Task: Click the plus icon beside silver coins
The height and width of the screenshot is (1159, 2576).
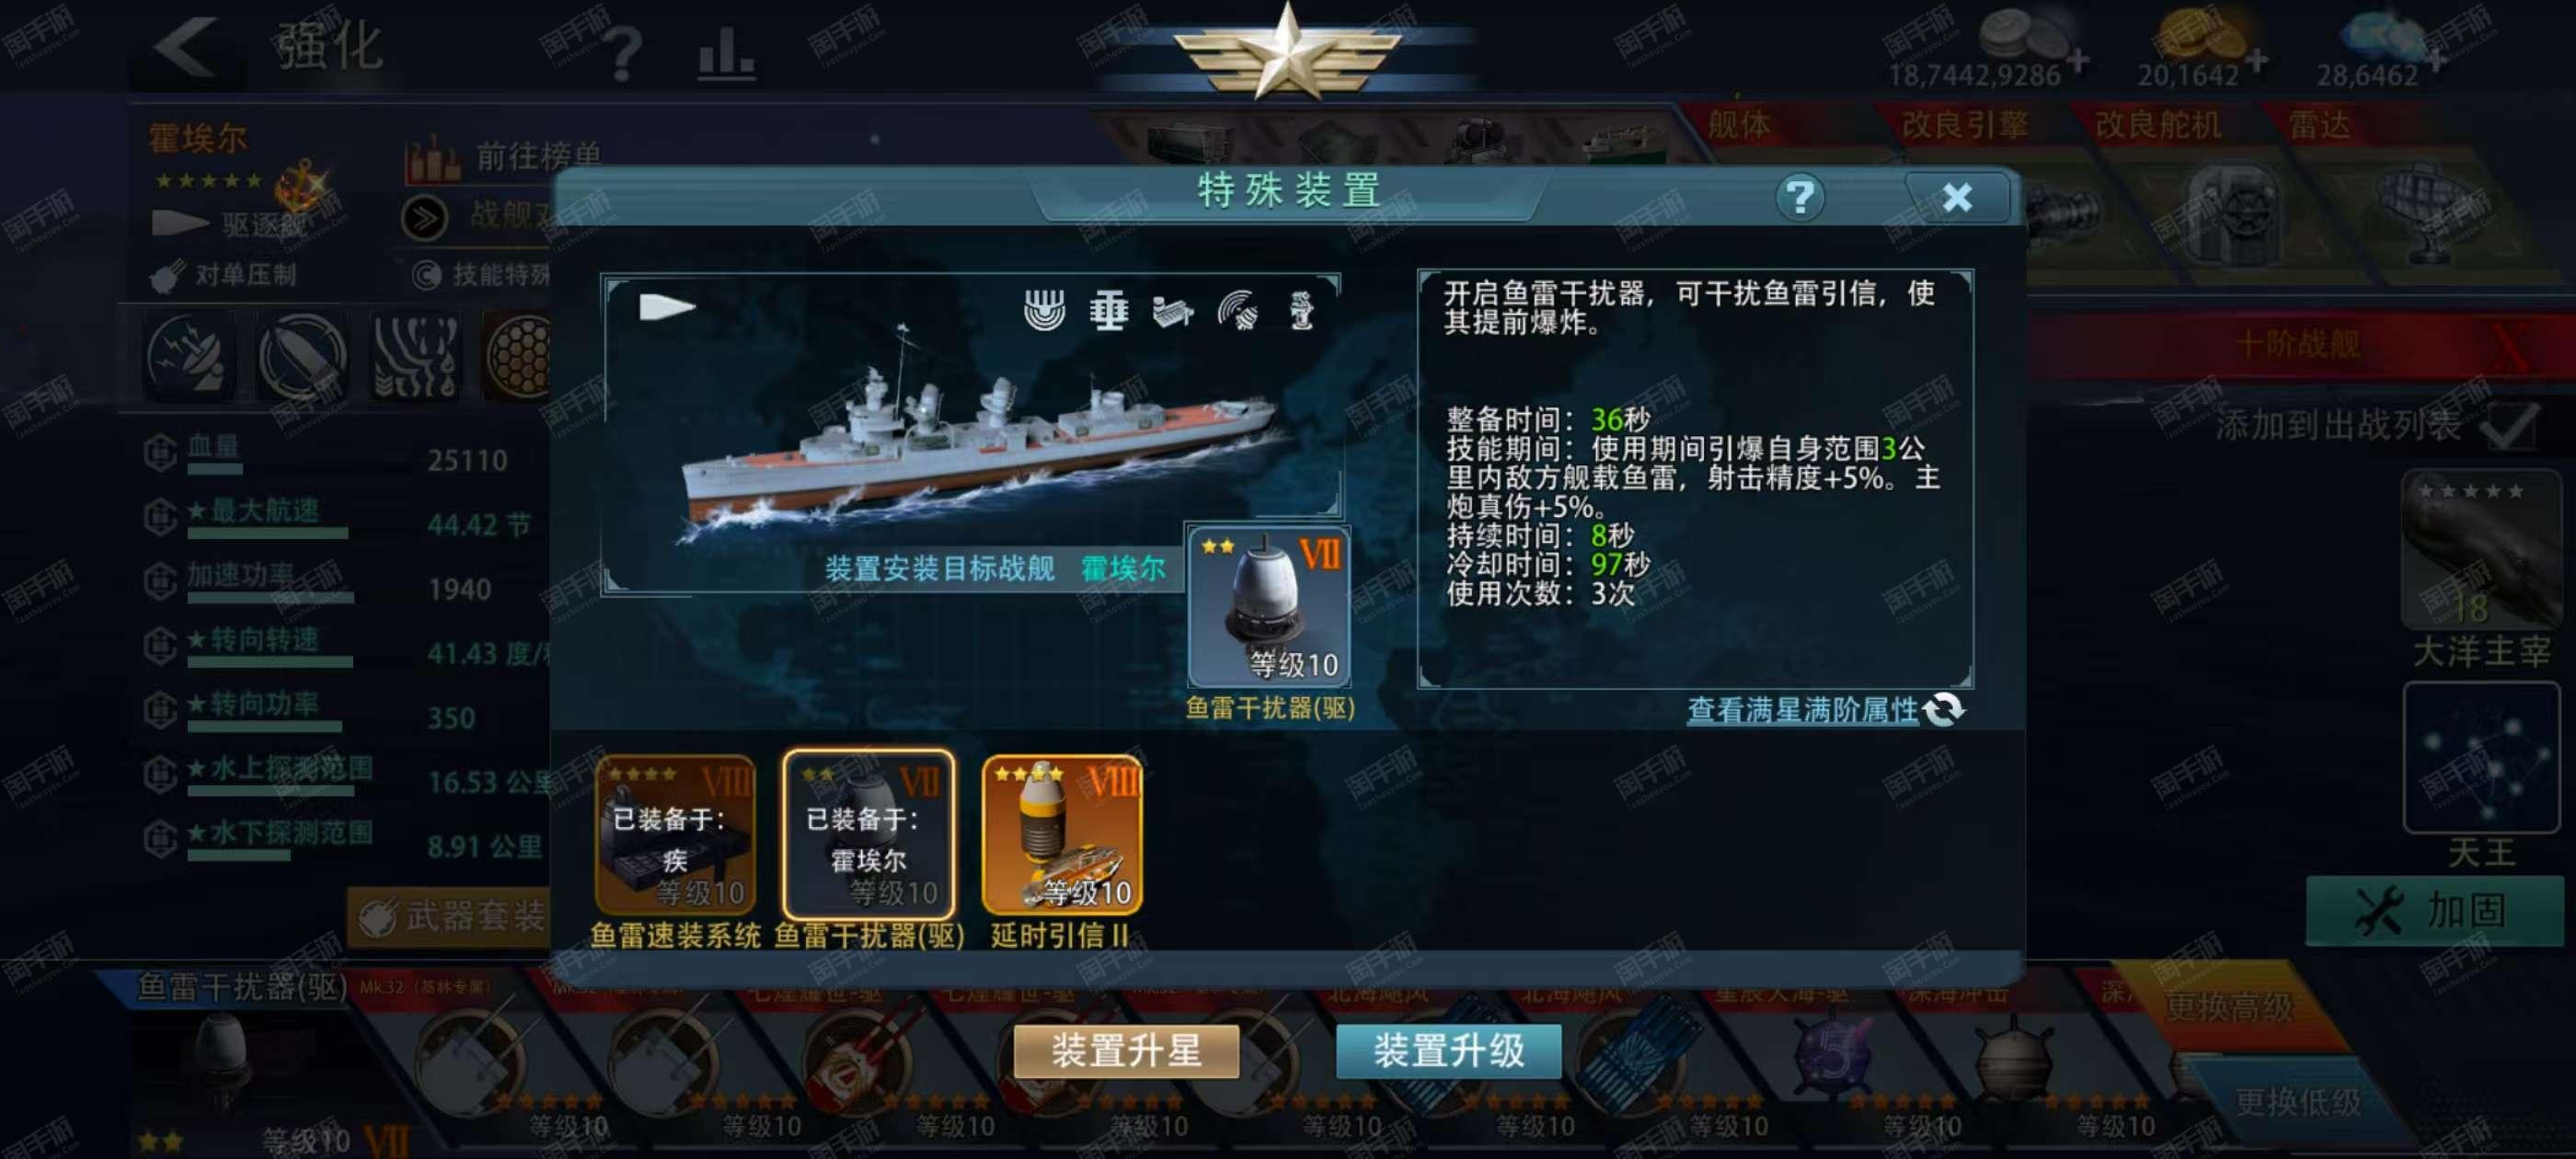Action: click(2078, 62)
